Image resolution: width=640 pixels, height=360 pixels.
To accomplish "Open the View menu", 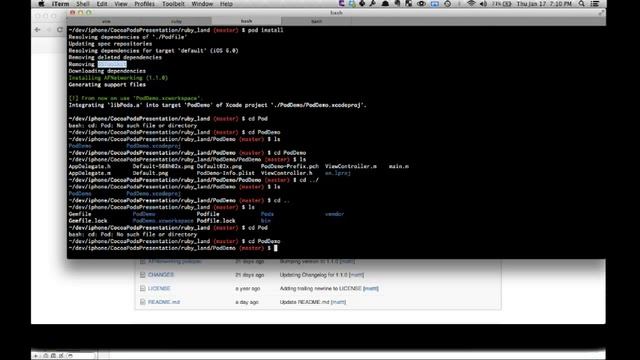I will tap(121, 4).
